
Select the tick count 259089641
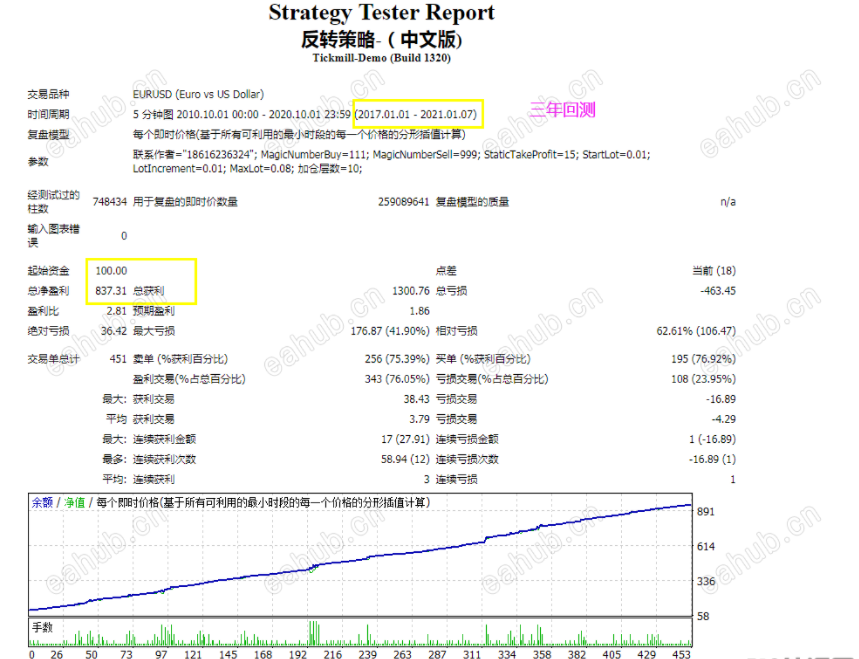click(x=403, y=202)
